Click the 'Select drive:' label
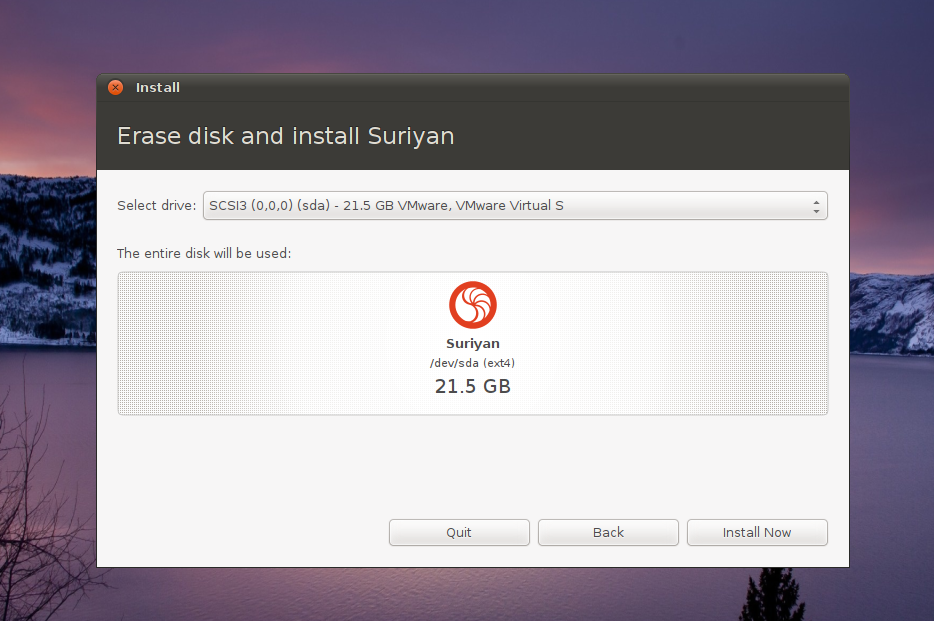Image resolution: width=934 pixels, height=621 pixels. click(157, 205)
